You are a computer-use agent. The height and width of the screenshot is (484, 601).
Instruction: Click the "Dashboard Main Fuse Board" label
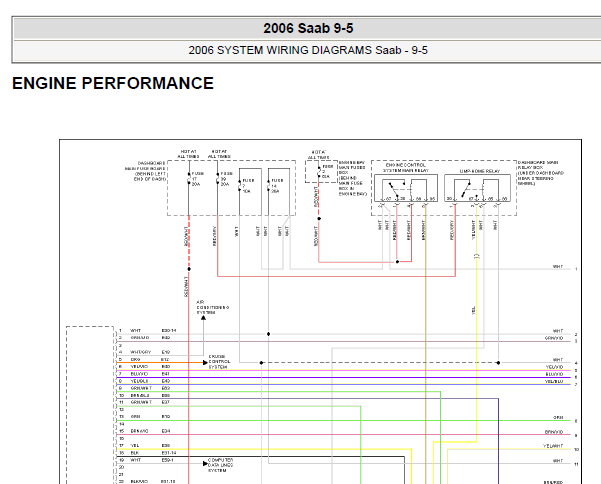146,171
